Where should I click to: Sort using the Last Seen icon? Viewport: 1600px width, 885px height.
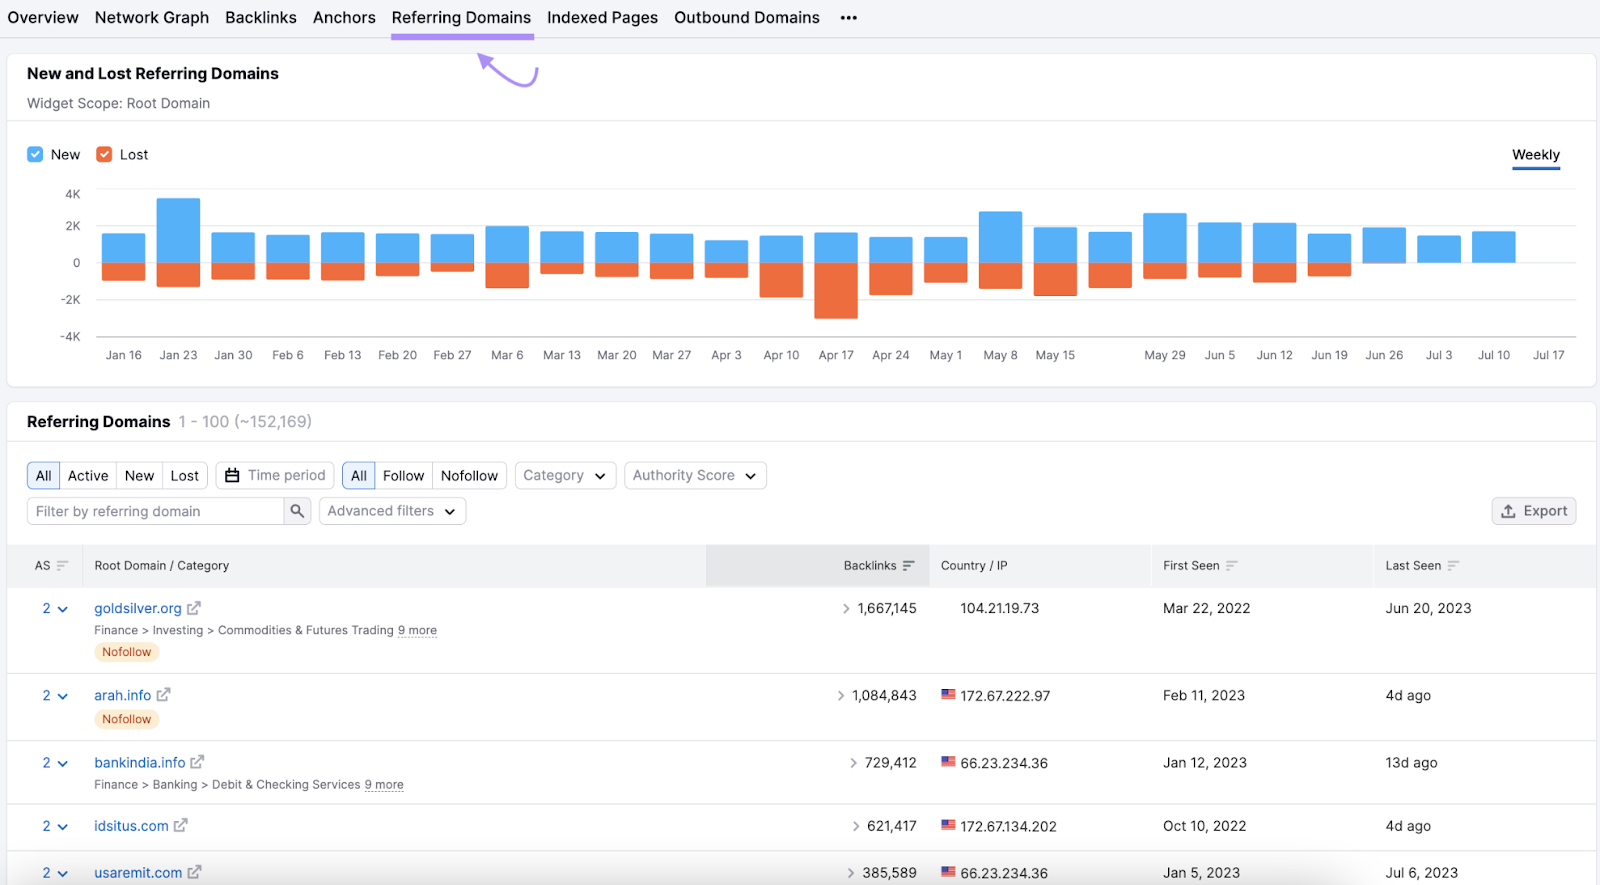1453,566
